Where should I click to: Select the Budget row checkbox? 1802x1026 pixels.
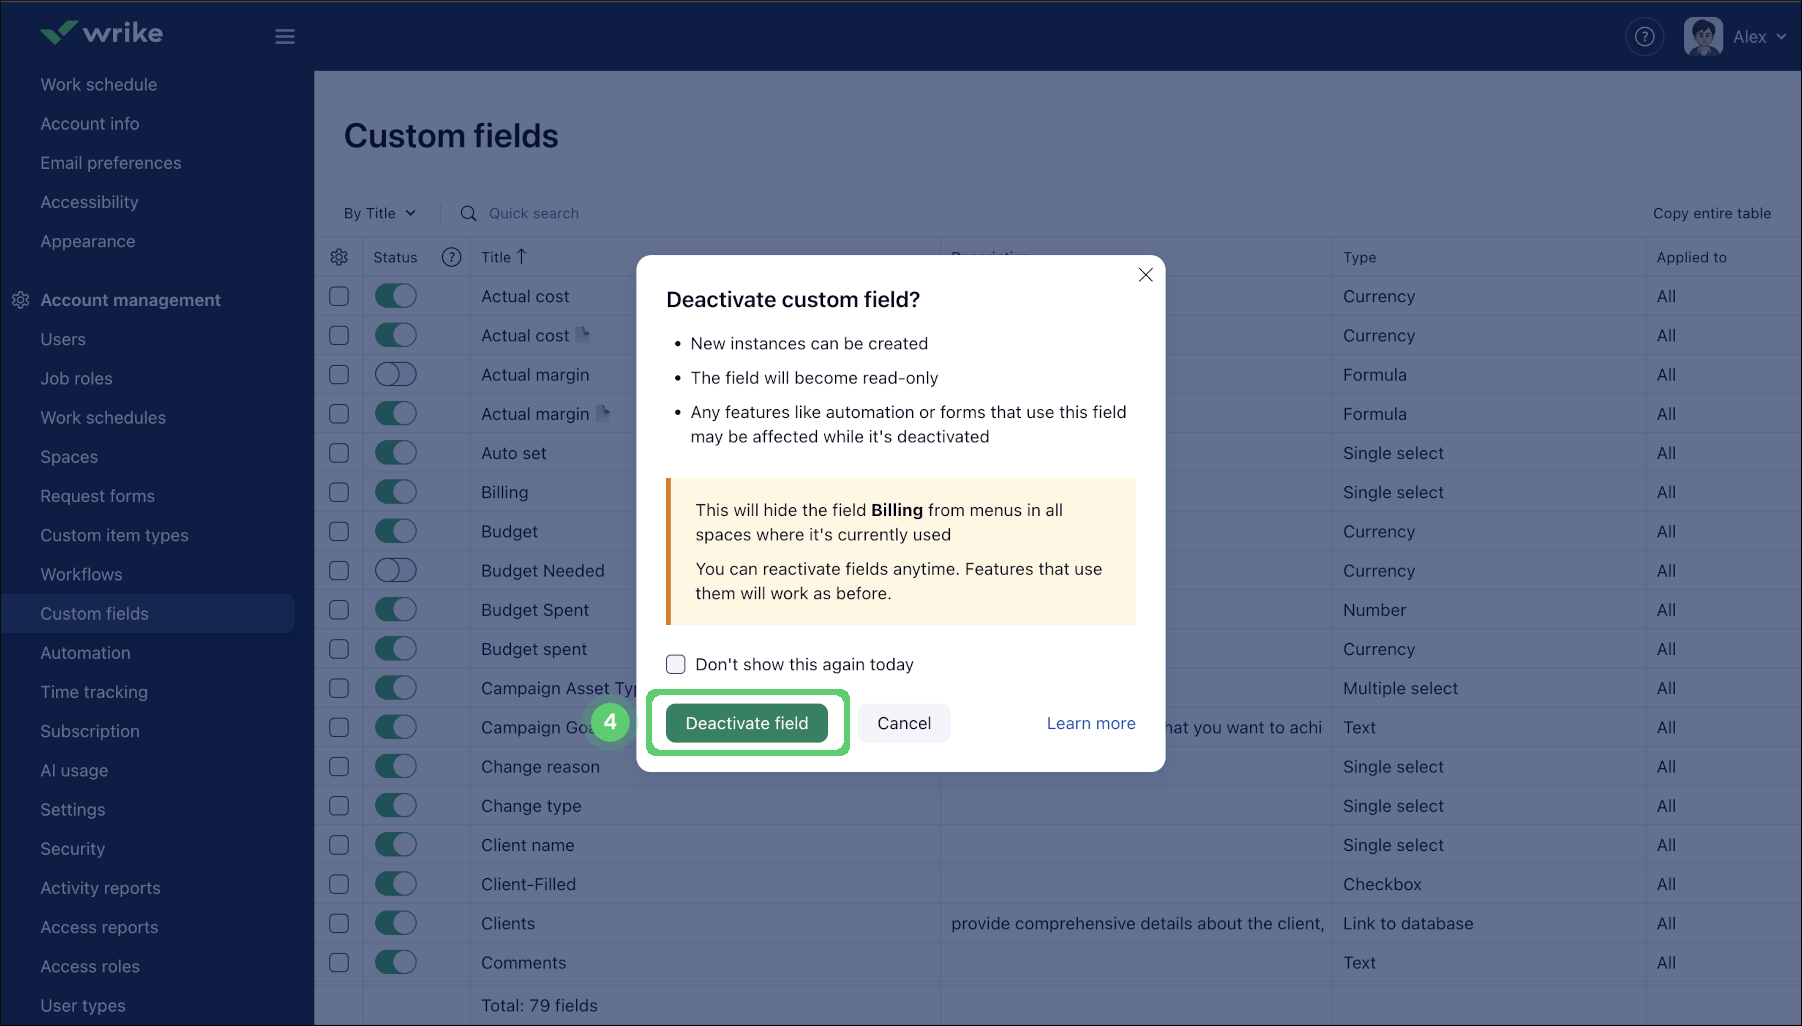click(x=339, y=531)
